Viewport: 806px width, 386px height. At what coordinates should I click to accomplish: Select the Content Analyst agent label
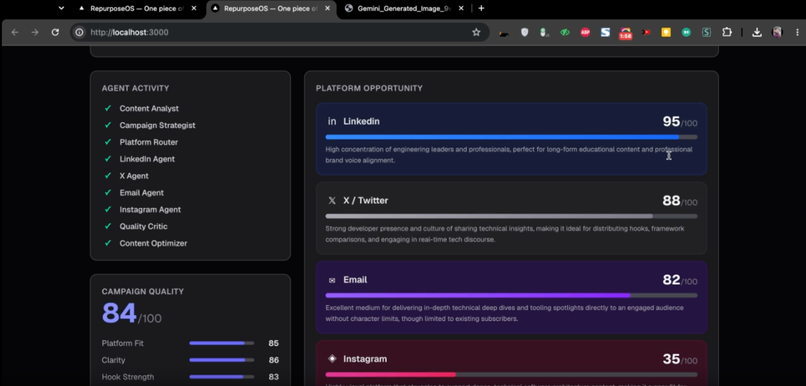tap(149, 108)
